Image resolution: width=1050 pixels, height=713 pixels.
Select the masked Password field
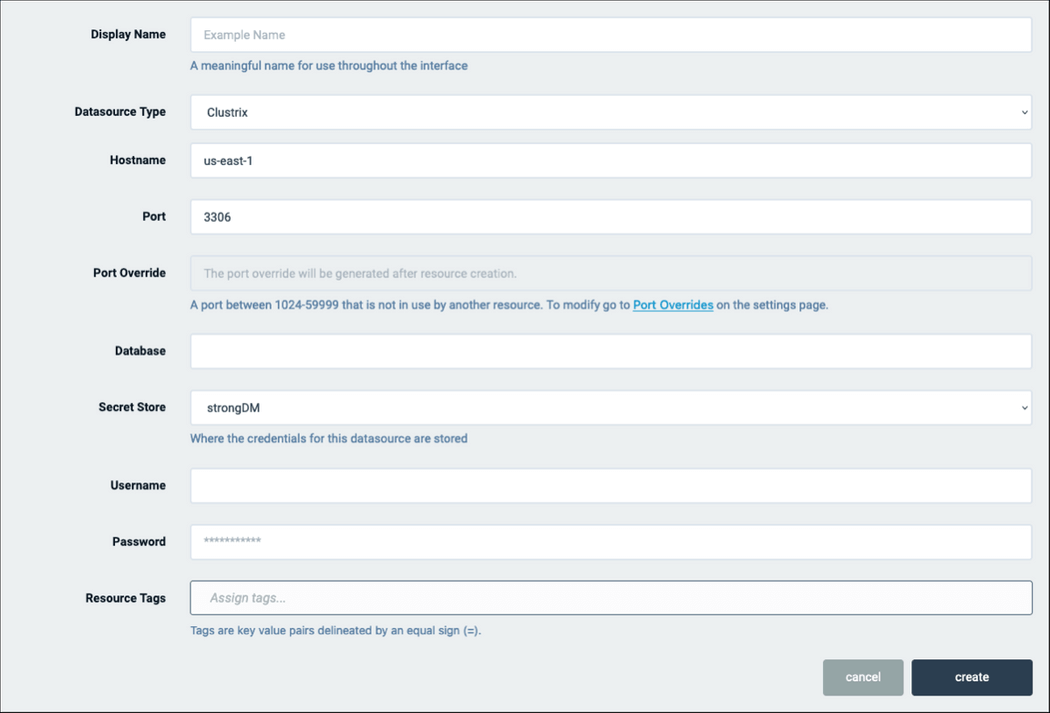pyautogui.click(x=611, y=541)
